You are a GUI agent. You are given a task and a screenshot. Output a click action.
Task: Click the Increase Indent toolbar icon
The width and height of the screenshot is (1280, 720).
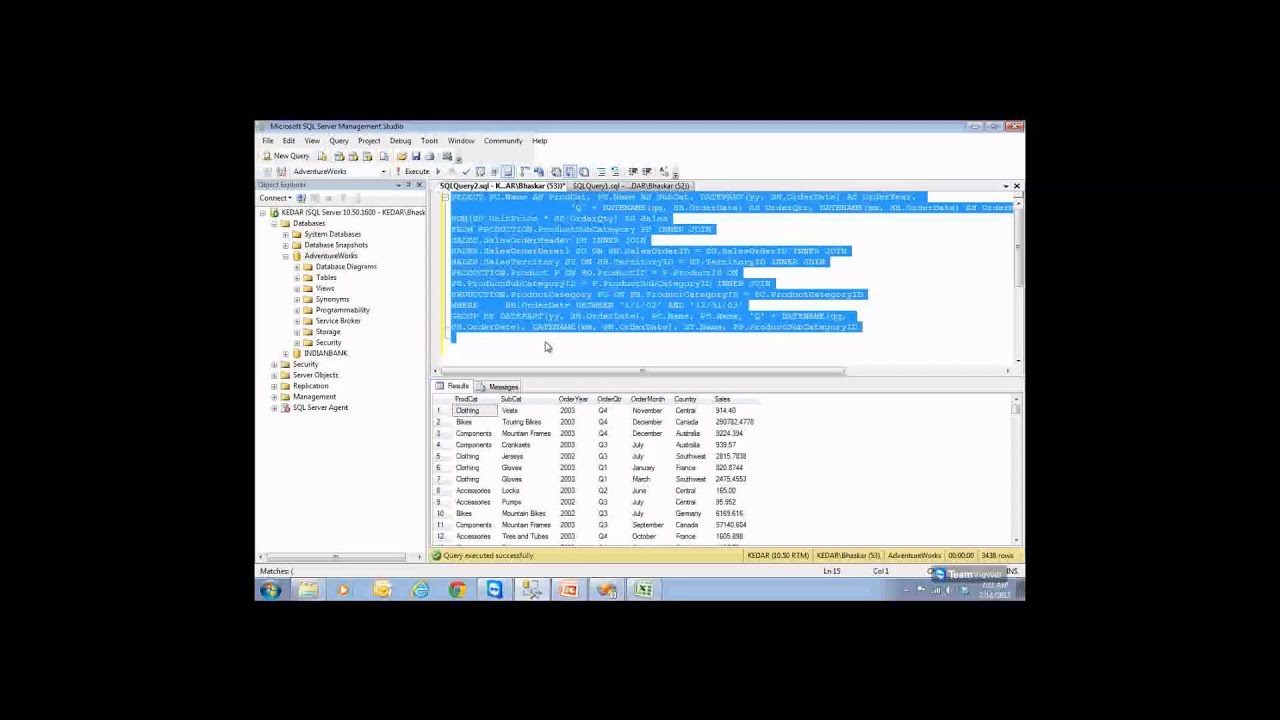coord(647,171)
